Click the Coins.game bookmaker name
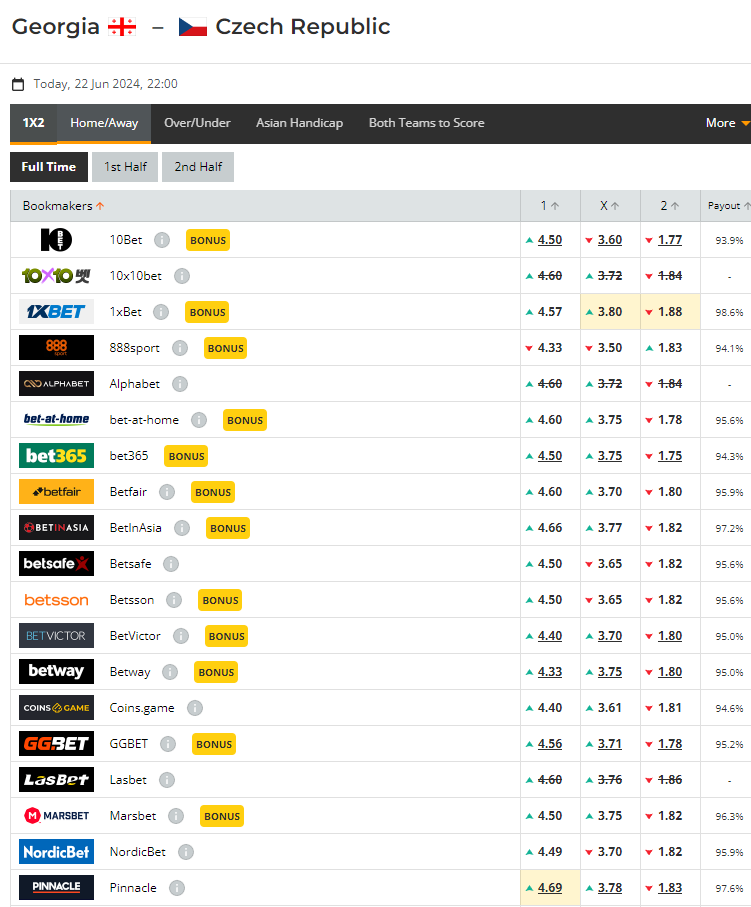 [x=142, y=708]
